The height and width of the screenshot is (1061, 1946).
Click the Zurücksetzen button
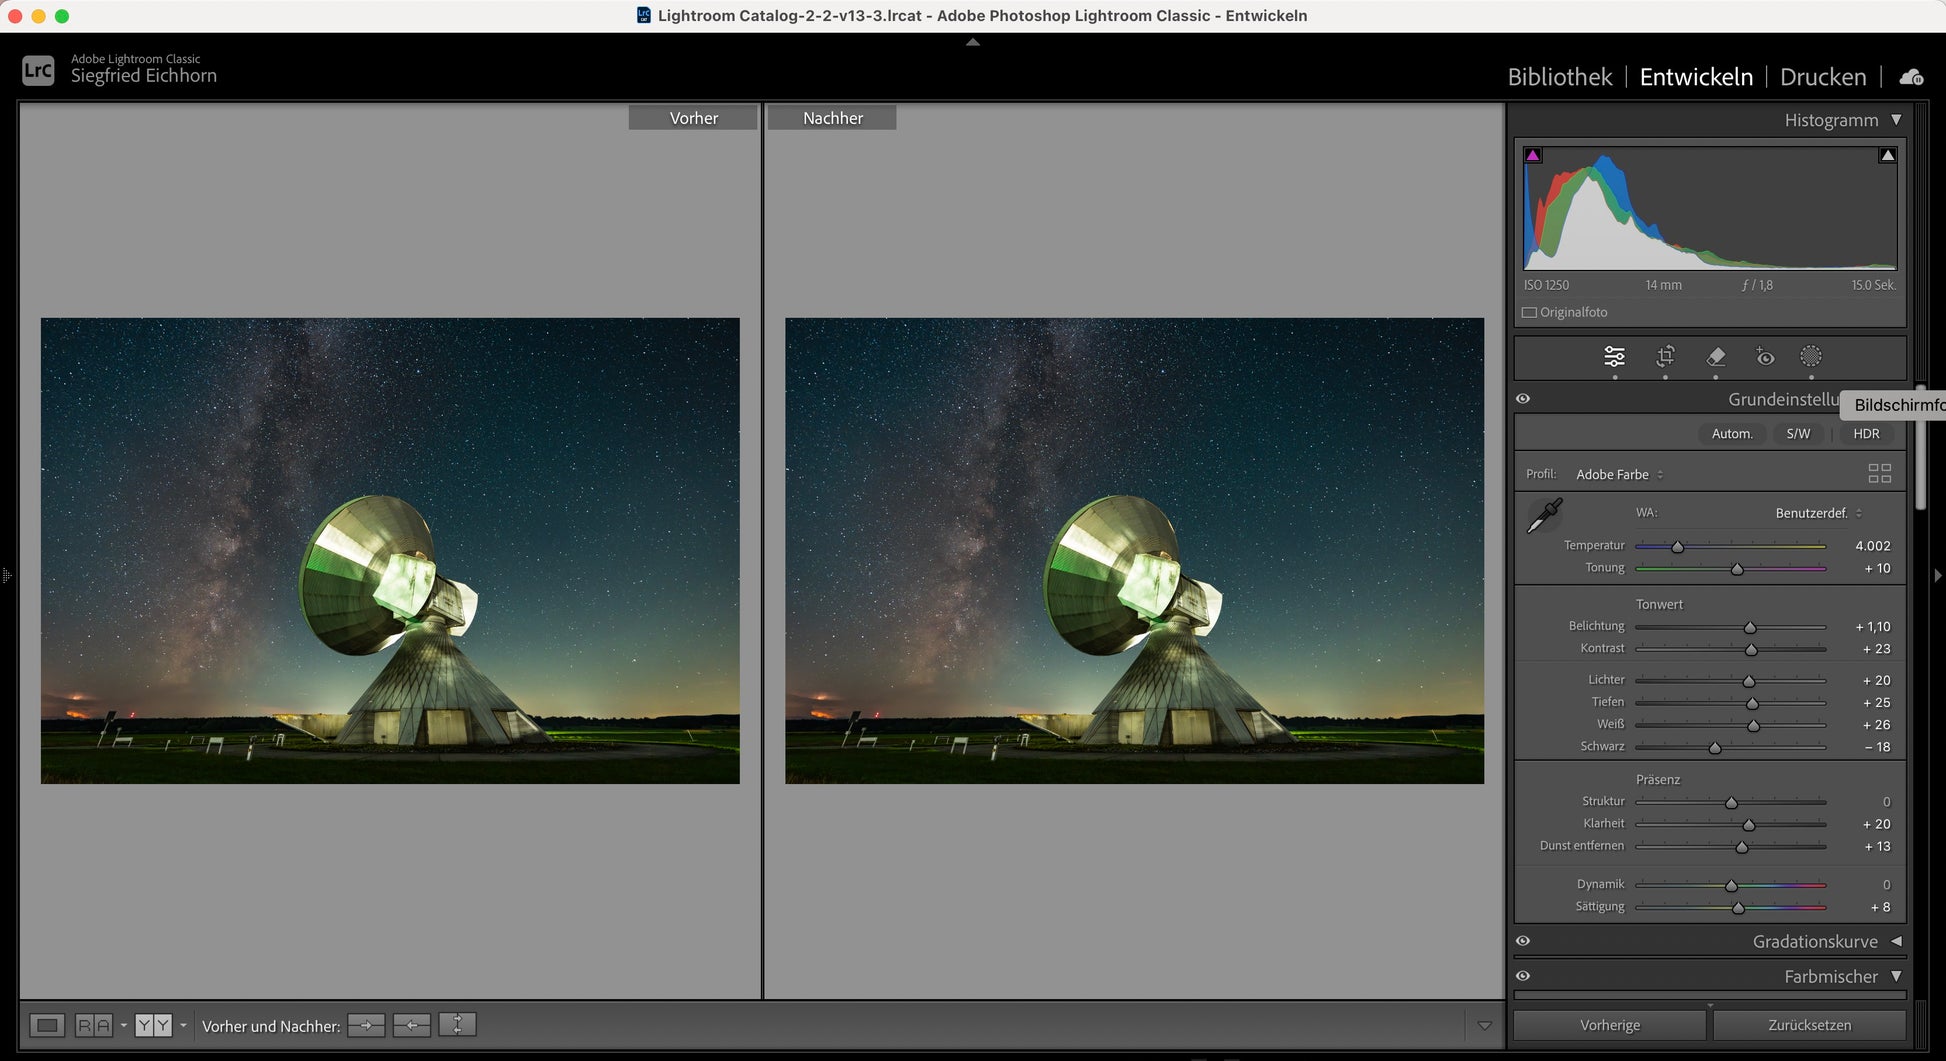point(1809,1025)
